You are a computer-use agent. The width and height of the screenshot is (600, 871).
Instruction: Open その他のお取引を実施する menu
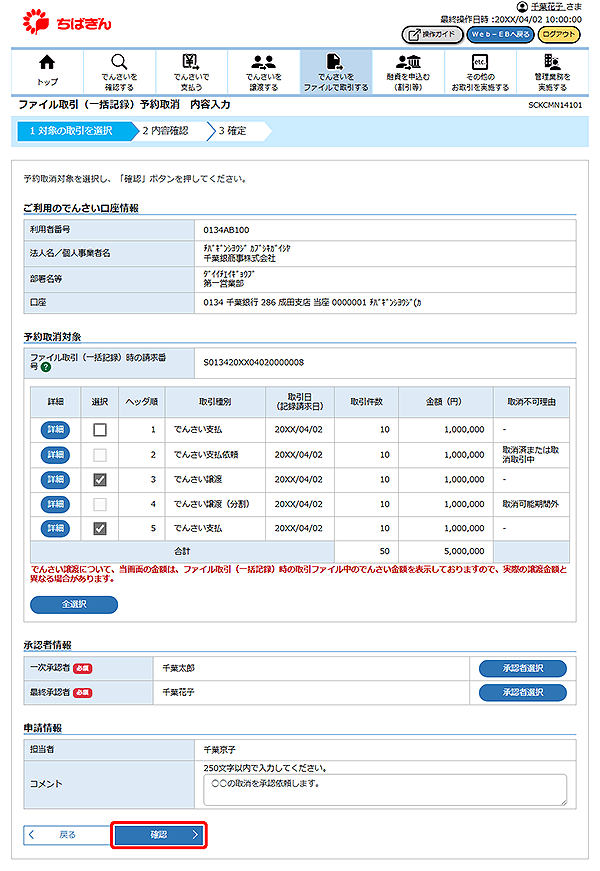[x=480, y=72]
